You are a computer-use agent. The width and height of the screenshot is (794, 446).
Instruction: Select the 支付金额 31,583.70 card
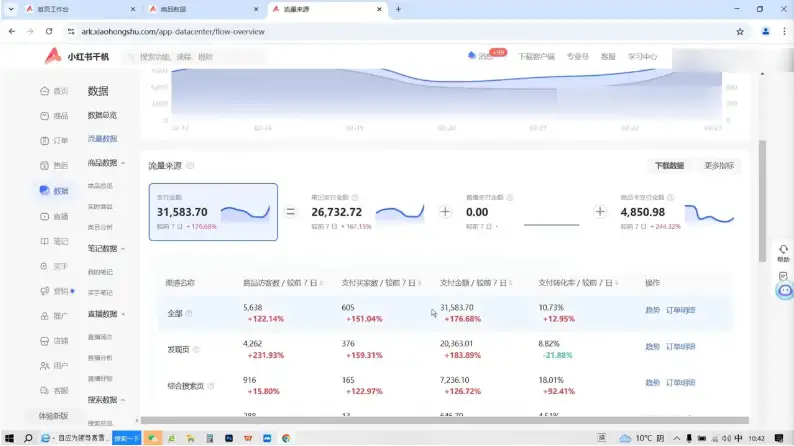coord(213,212)
